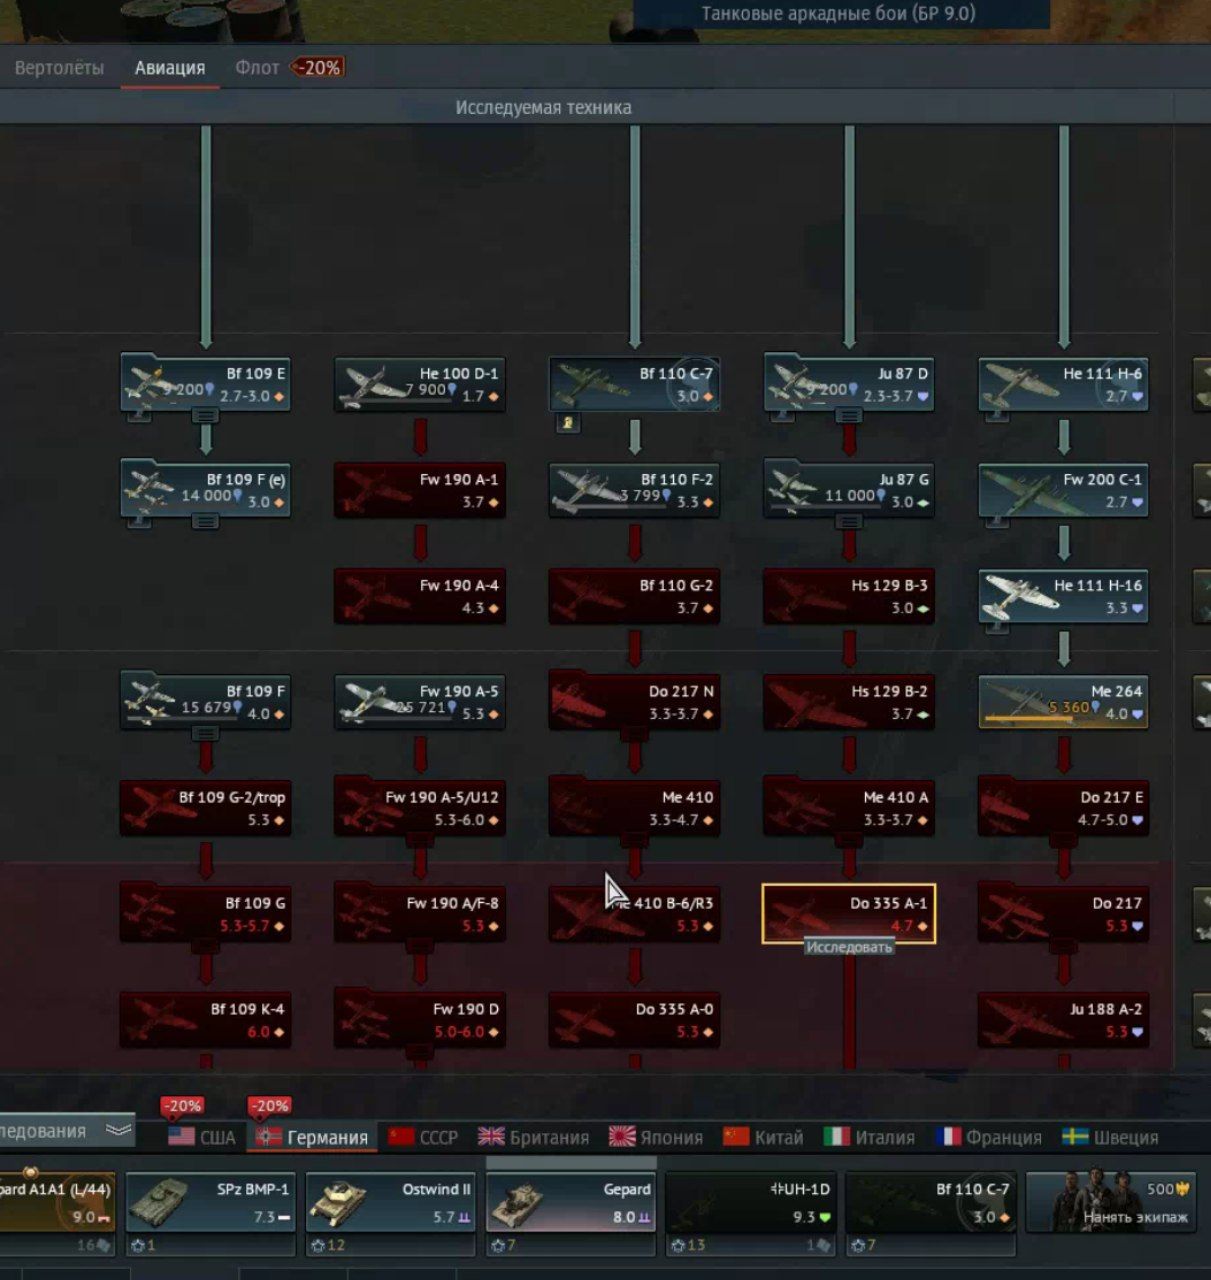Screen dimensions: 1211x1280
Task: Select the locked Fw 190 A/F-8 group card
Action: click(x=420, y=915)
